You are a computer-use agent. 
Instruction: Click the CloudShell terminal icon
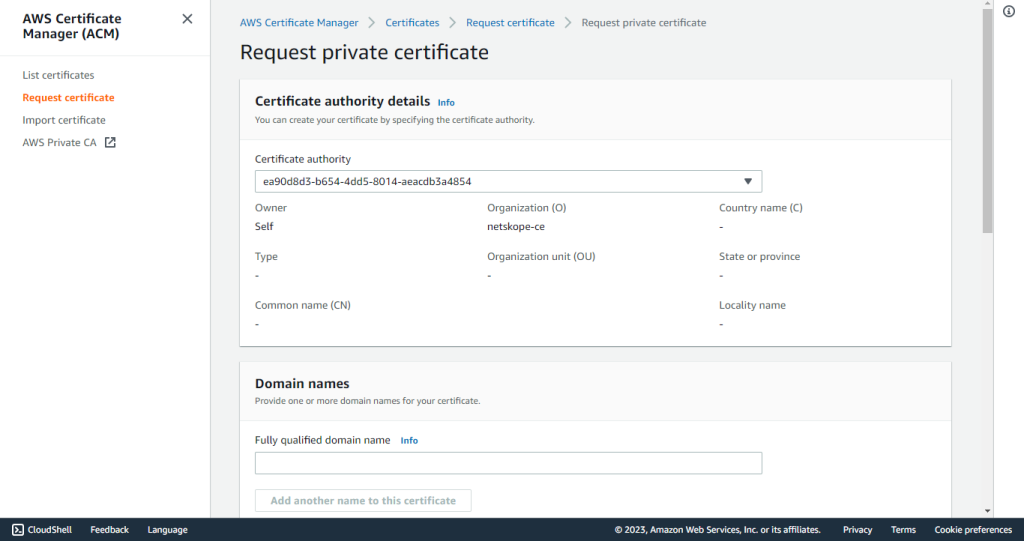coord(18,530)
